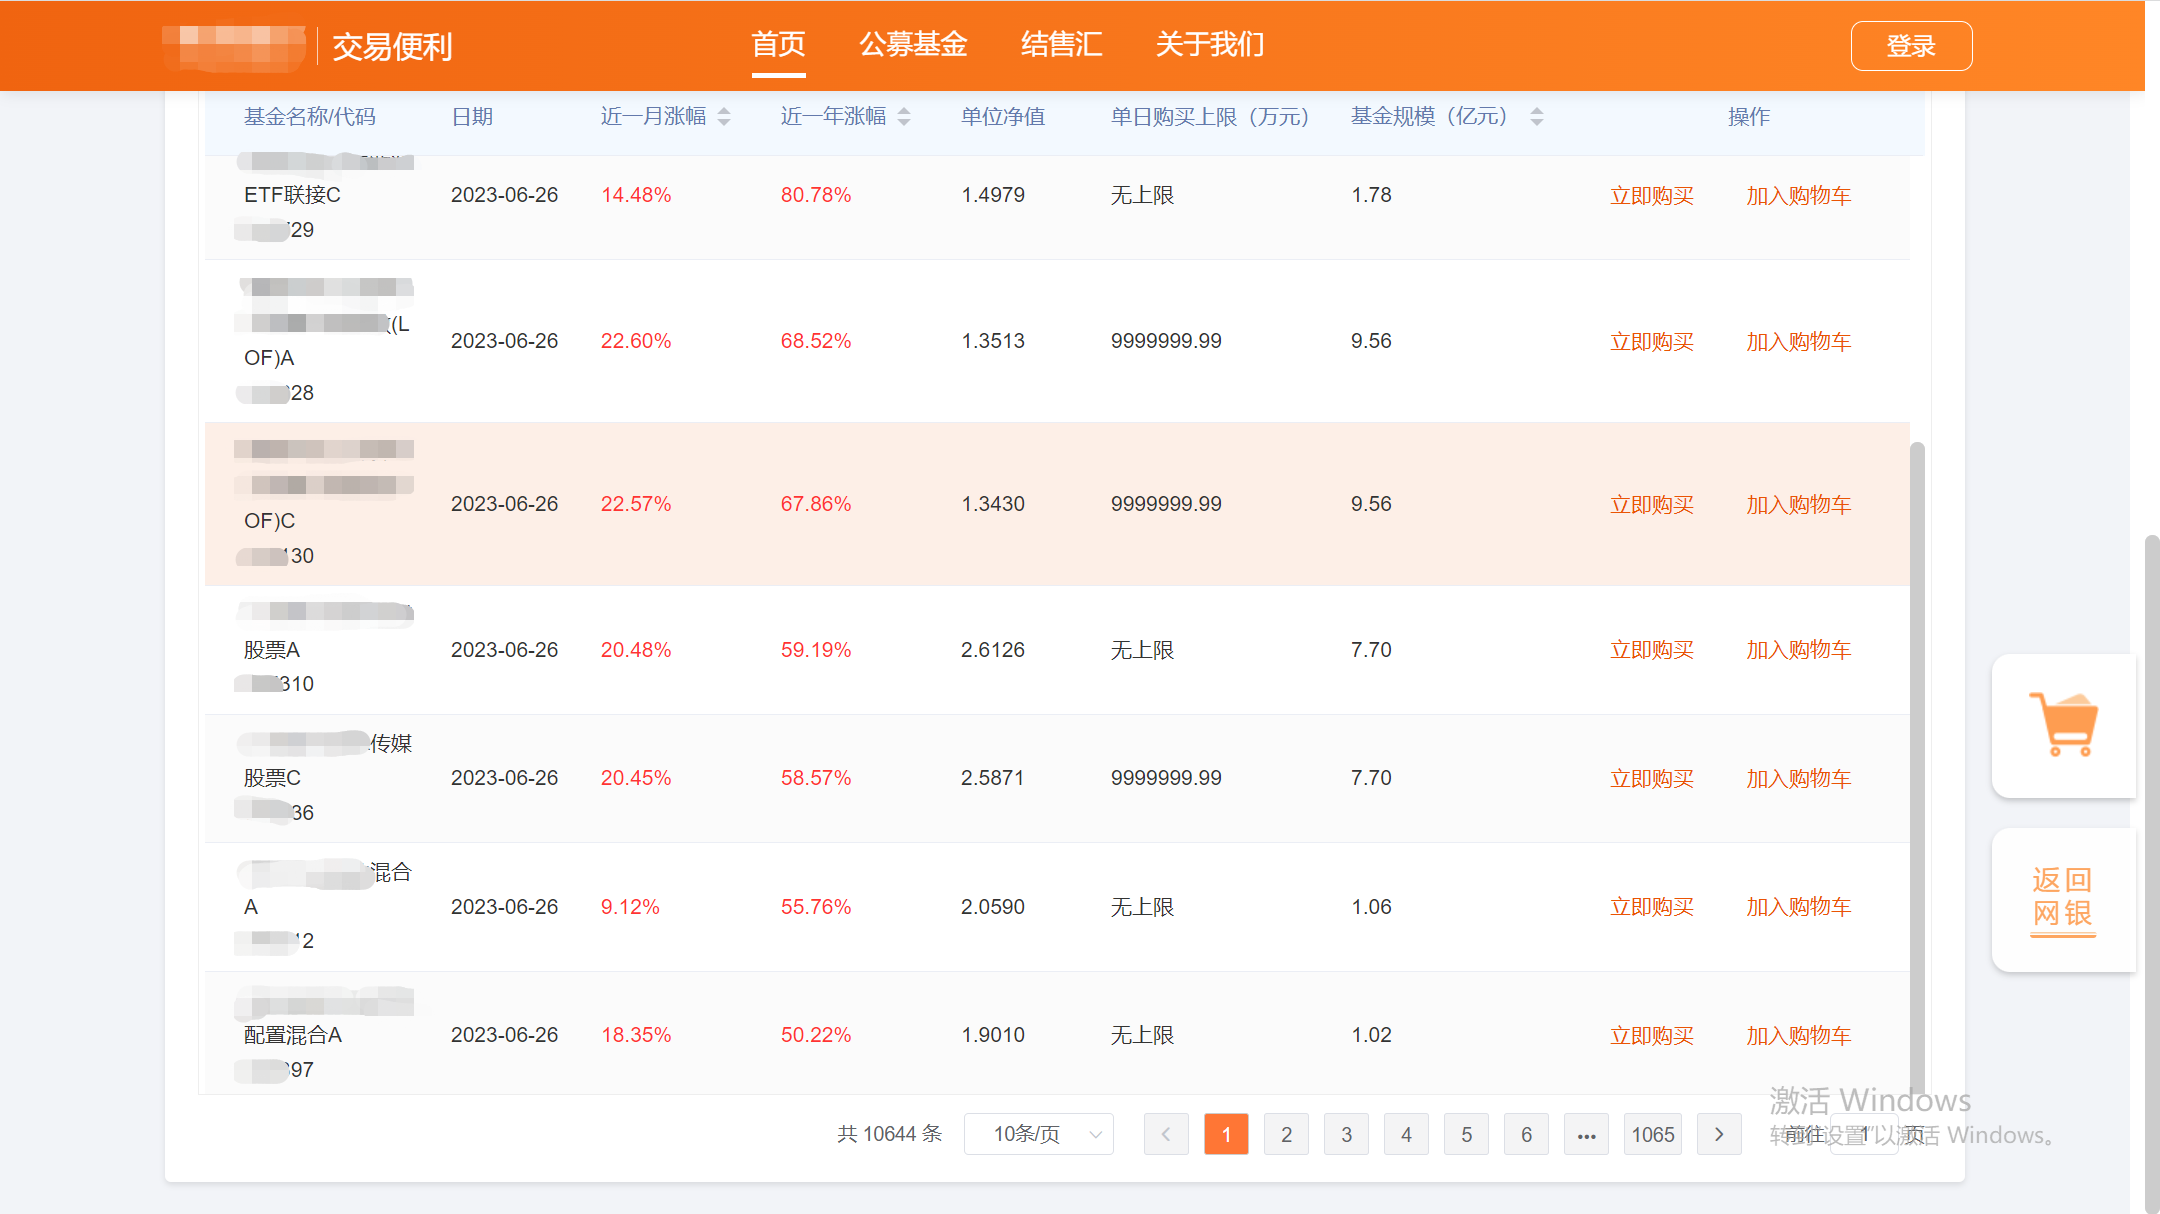This screenshot has height=1214, width=2160.
Task: Click OF)A fund name text
Action: click(269, 358)
